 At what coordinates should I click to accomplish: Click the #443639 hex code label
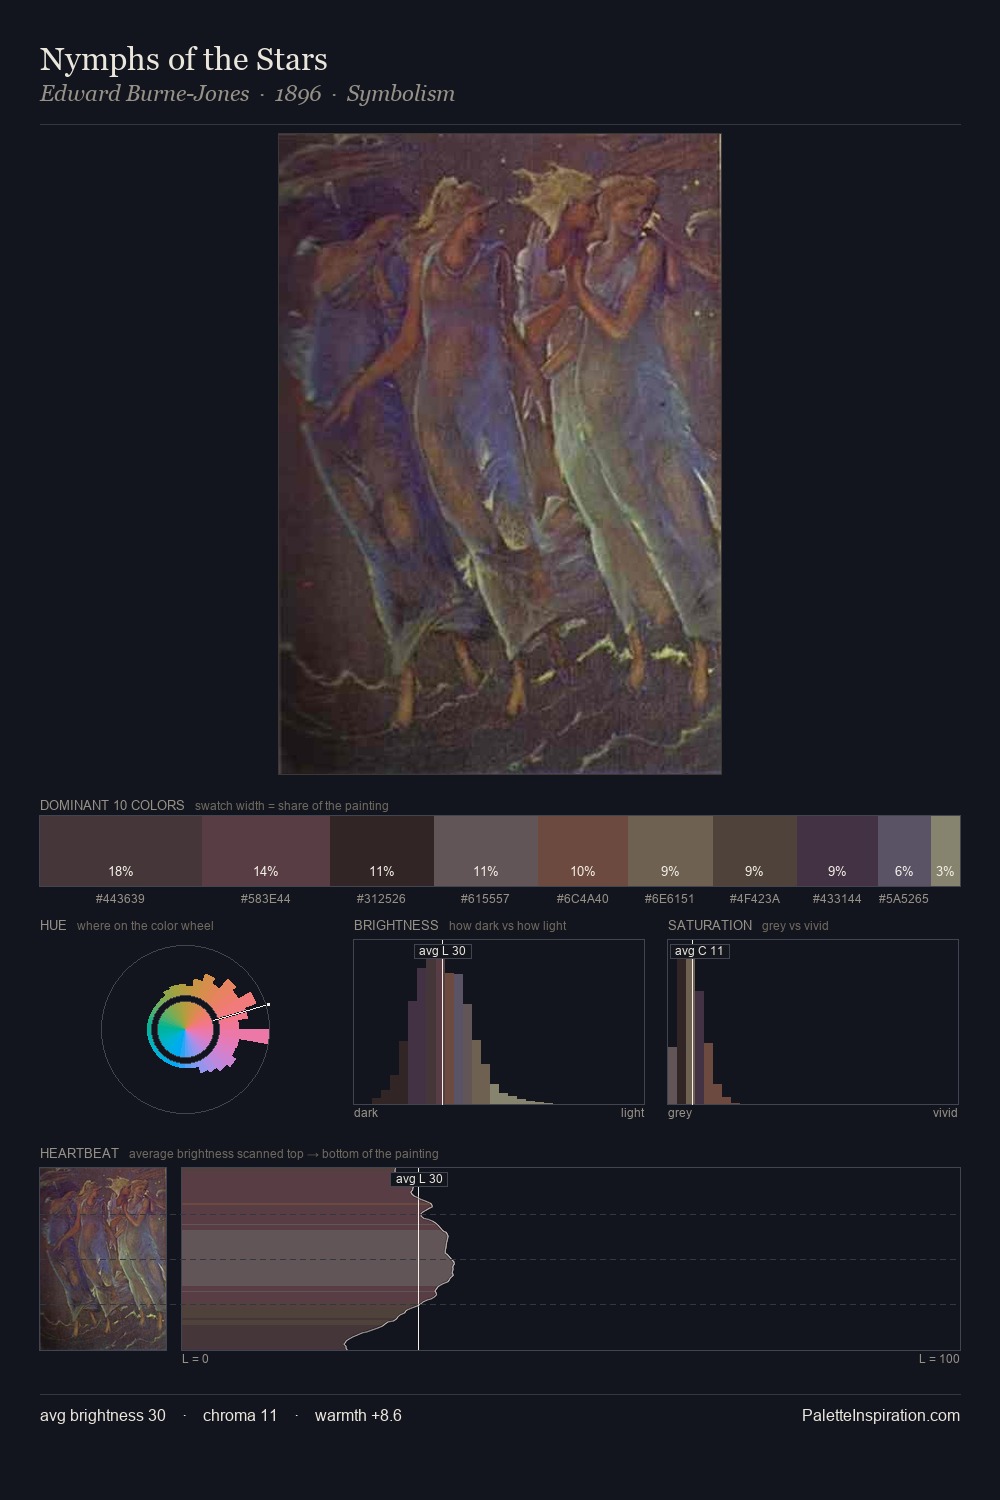pyautogui.click(x=120, y=899)
